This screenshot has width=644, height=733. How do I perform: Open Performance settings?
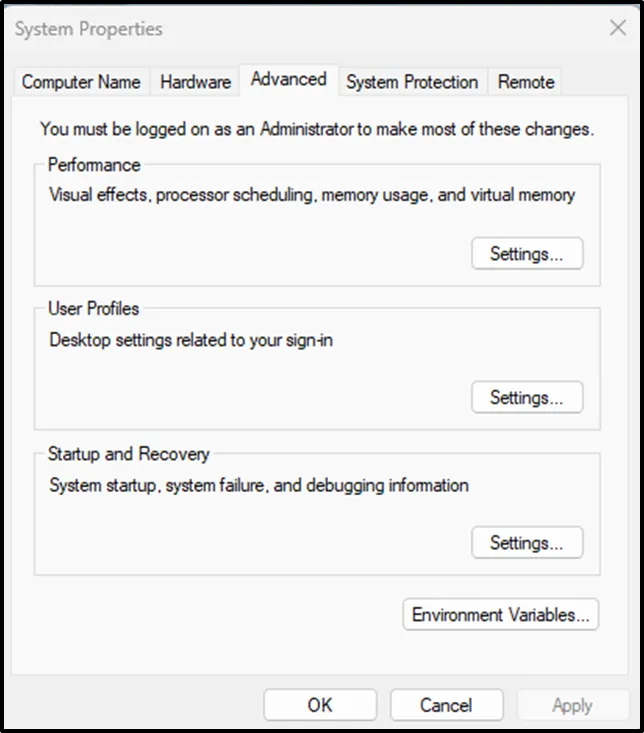click(526, 254)
